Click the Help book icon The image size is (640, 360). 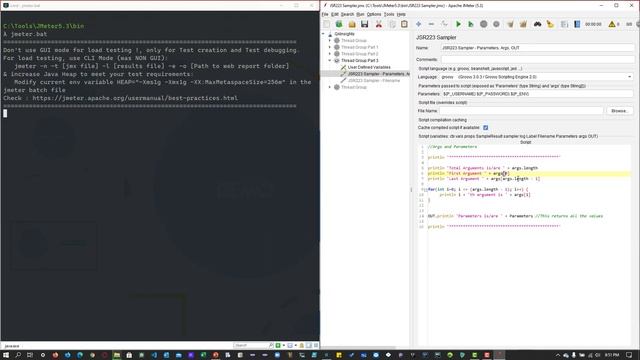[x=577, y=24]
